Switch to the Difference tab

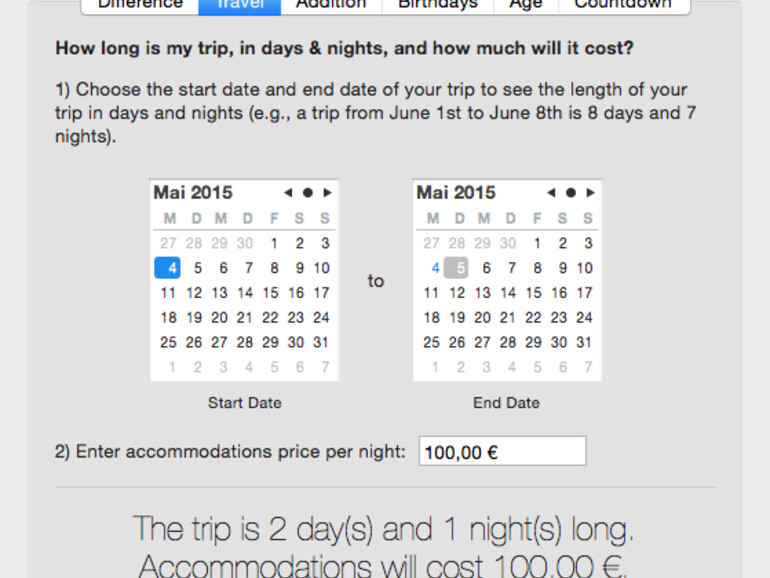point(140,5)
